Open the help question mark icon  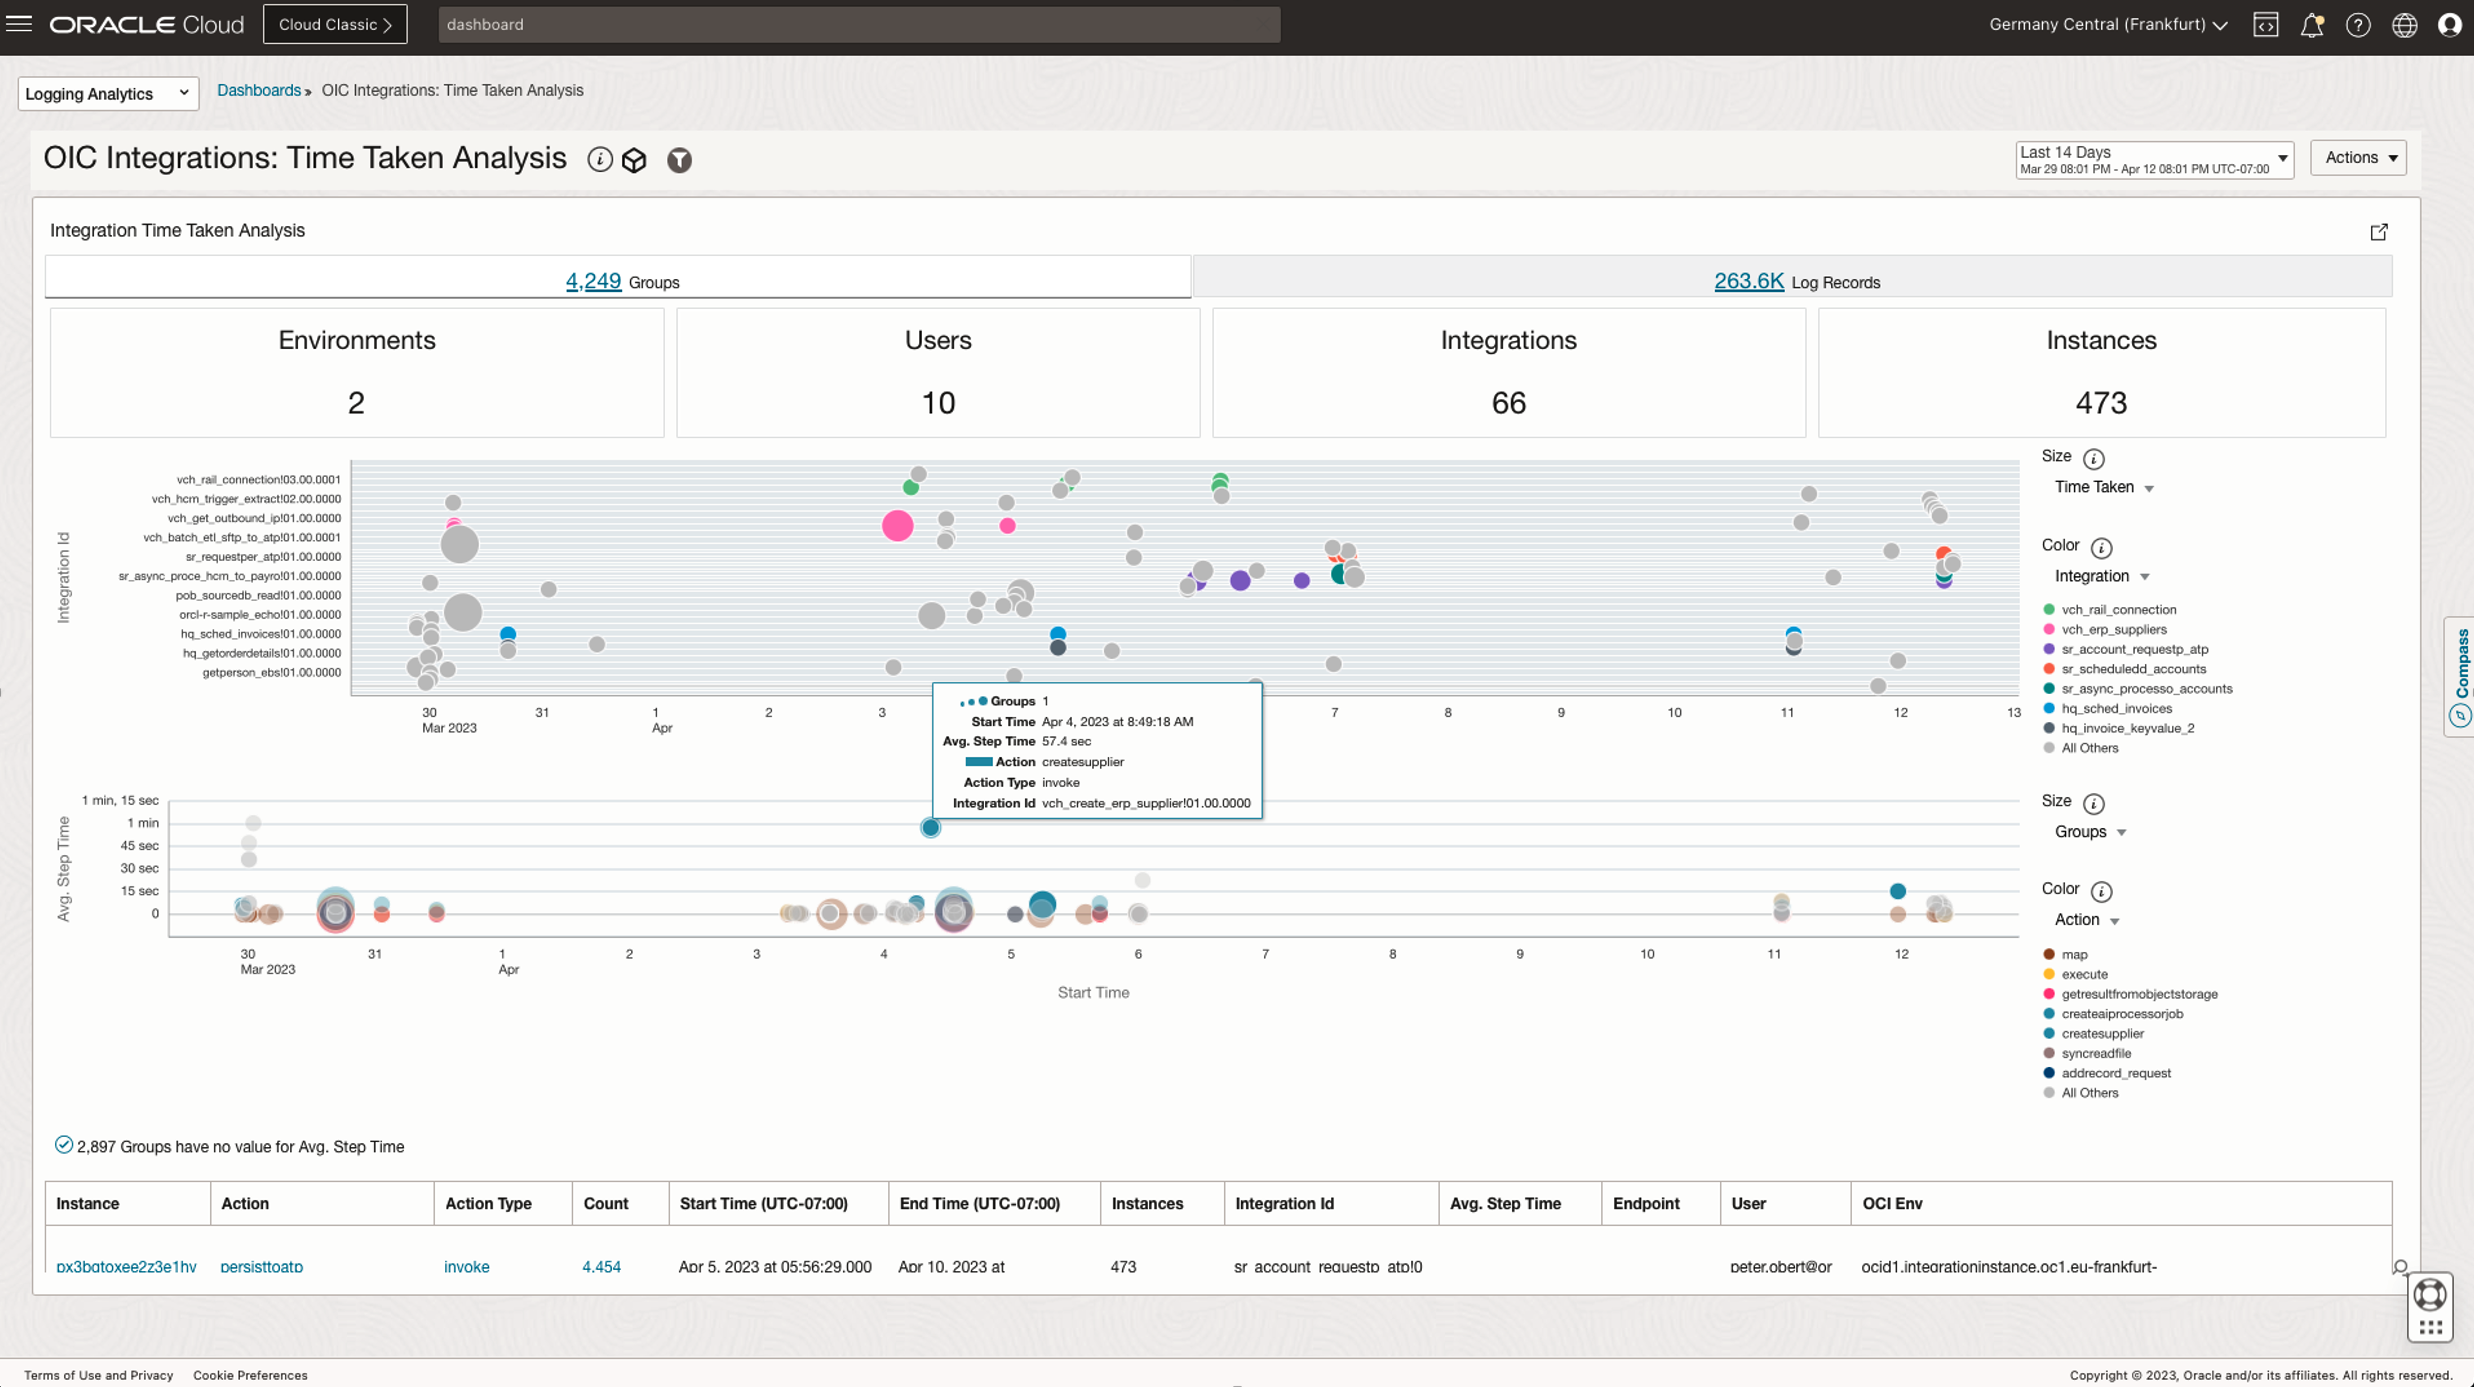(2359, 24)
